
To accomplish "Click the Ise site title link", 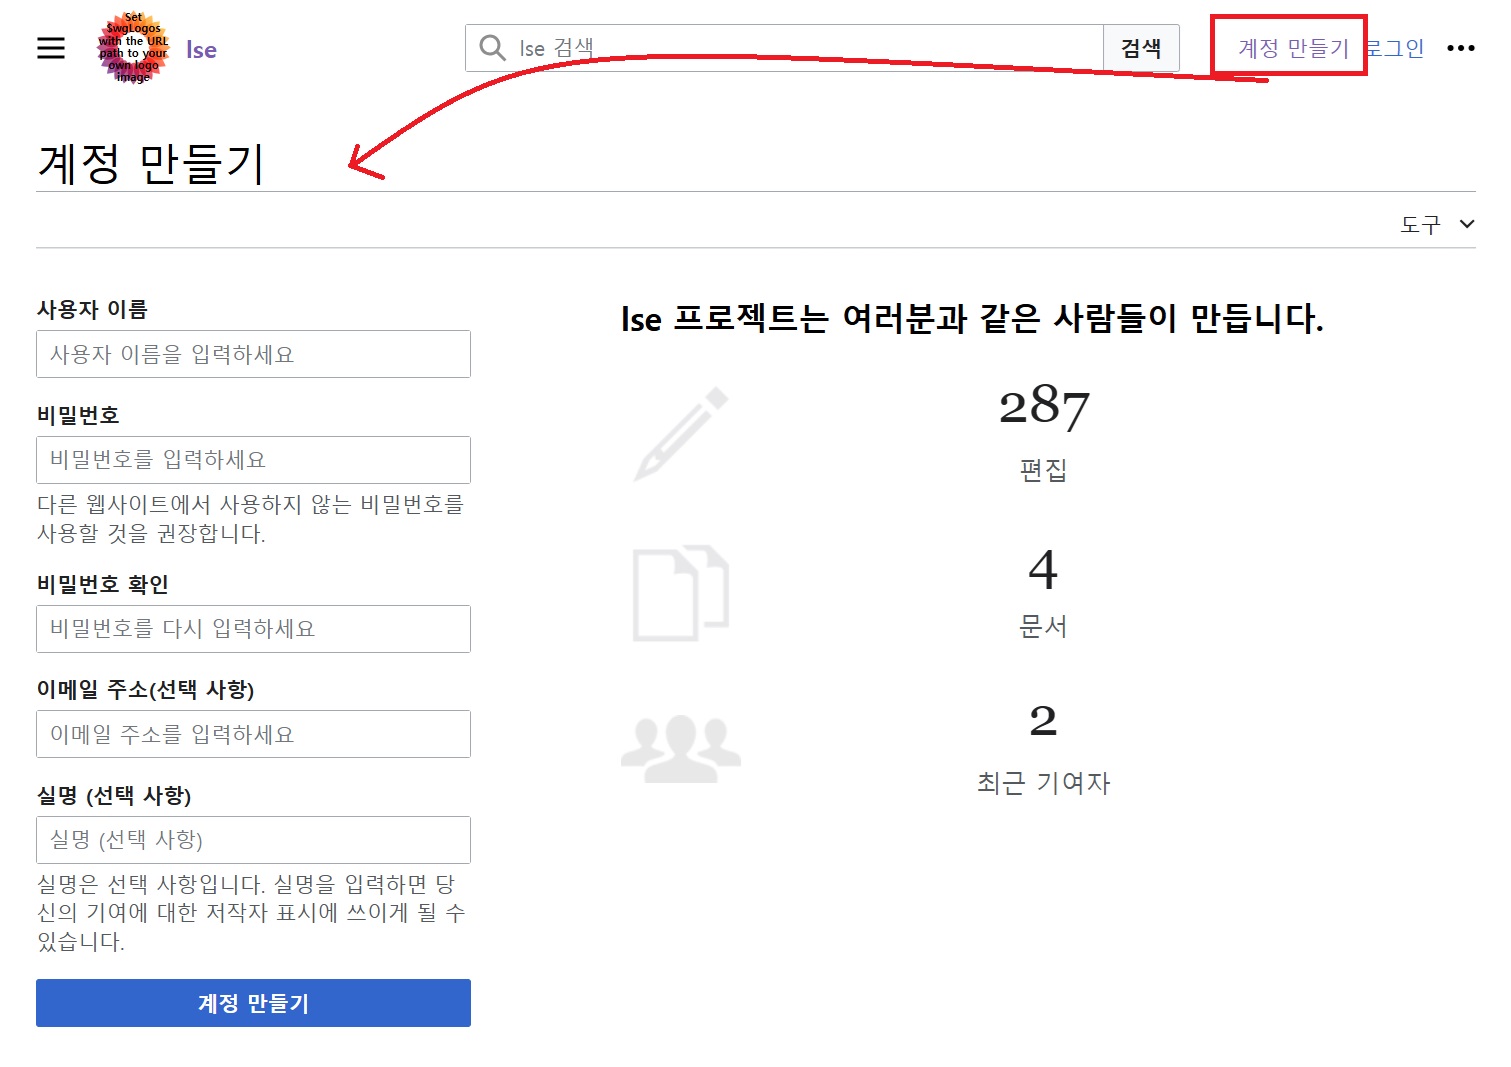I will (201, 50).
